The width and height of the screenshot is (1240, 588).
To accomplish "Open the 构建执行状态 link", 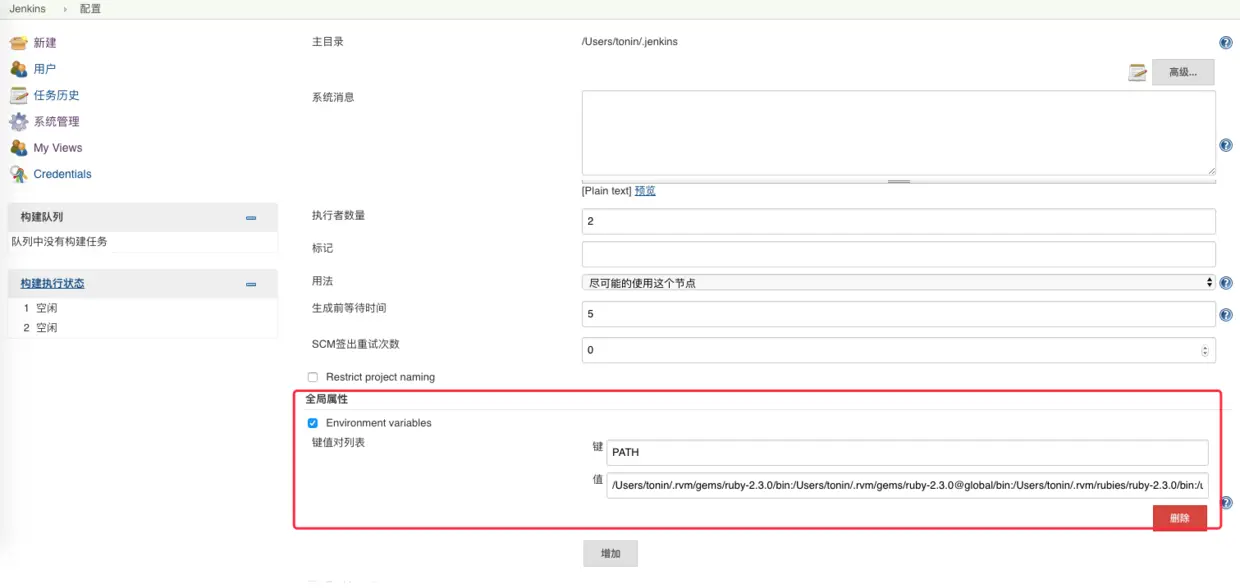I will (53, 283).
